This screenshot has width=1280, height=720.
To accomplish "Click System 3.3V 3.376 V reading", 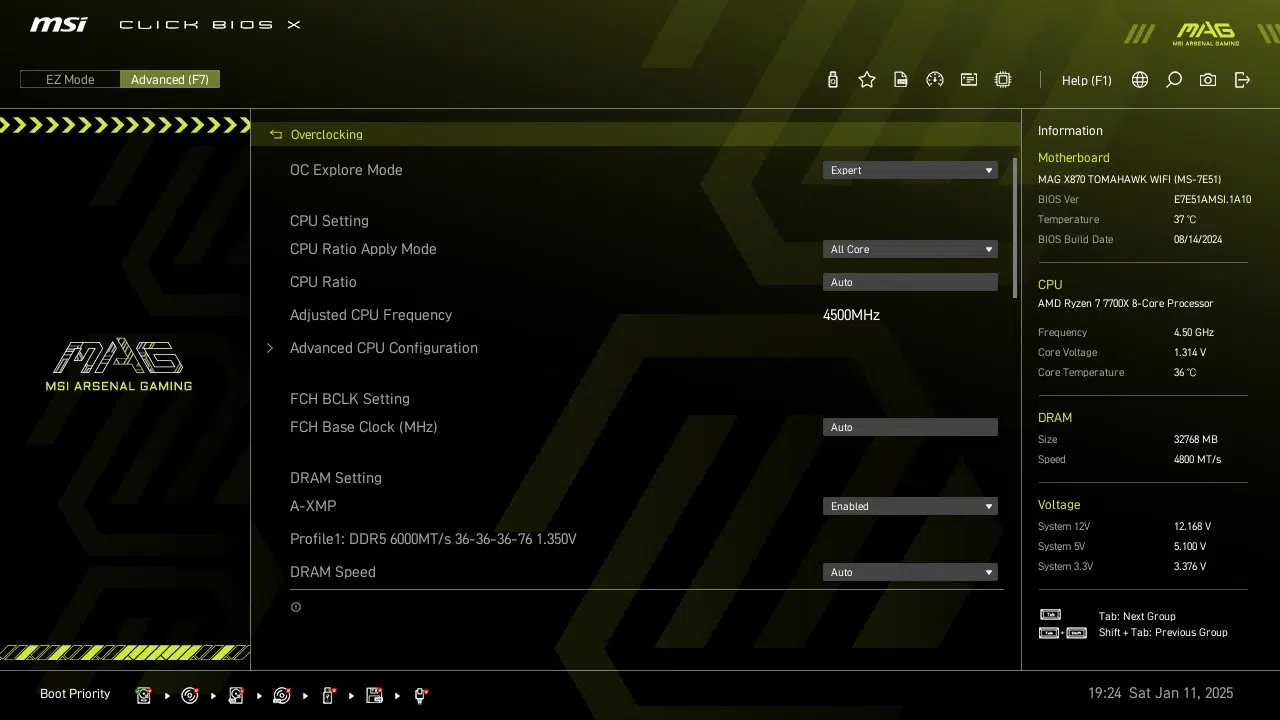I will [1190, 567].
